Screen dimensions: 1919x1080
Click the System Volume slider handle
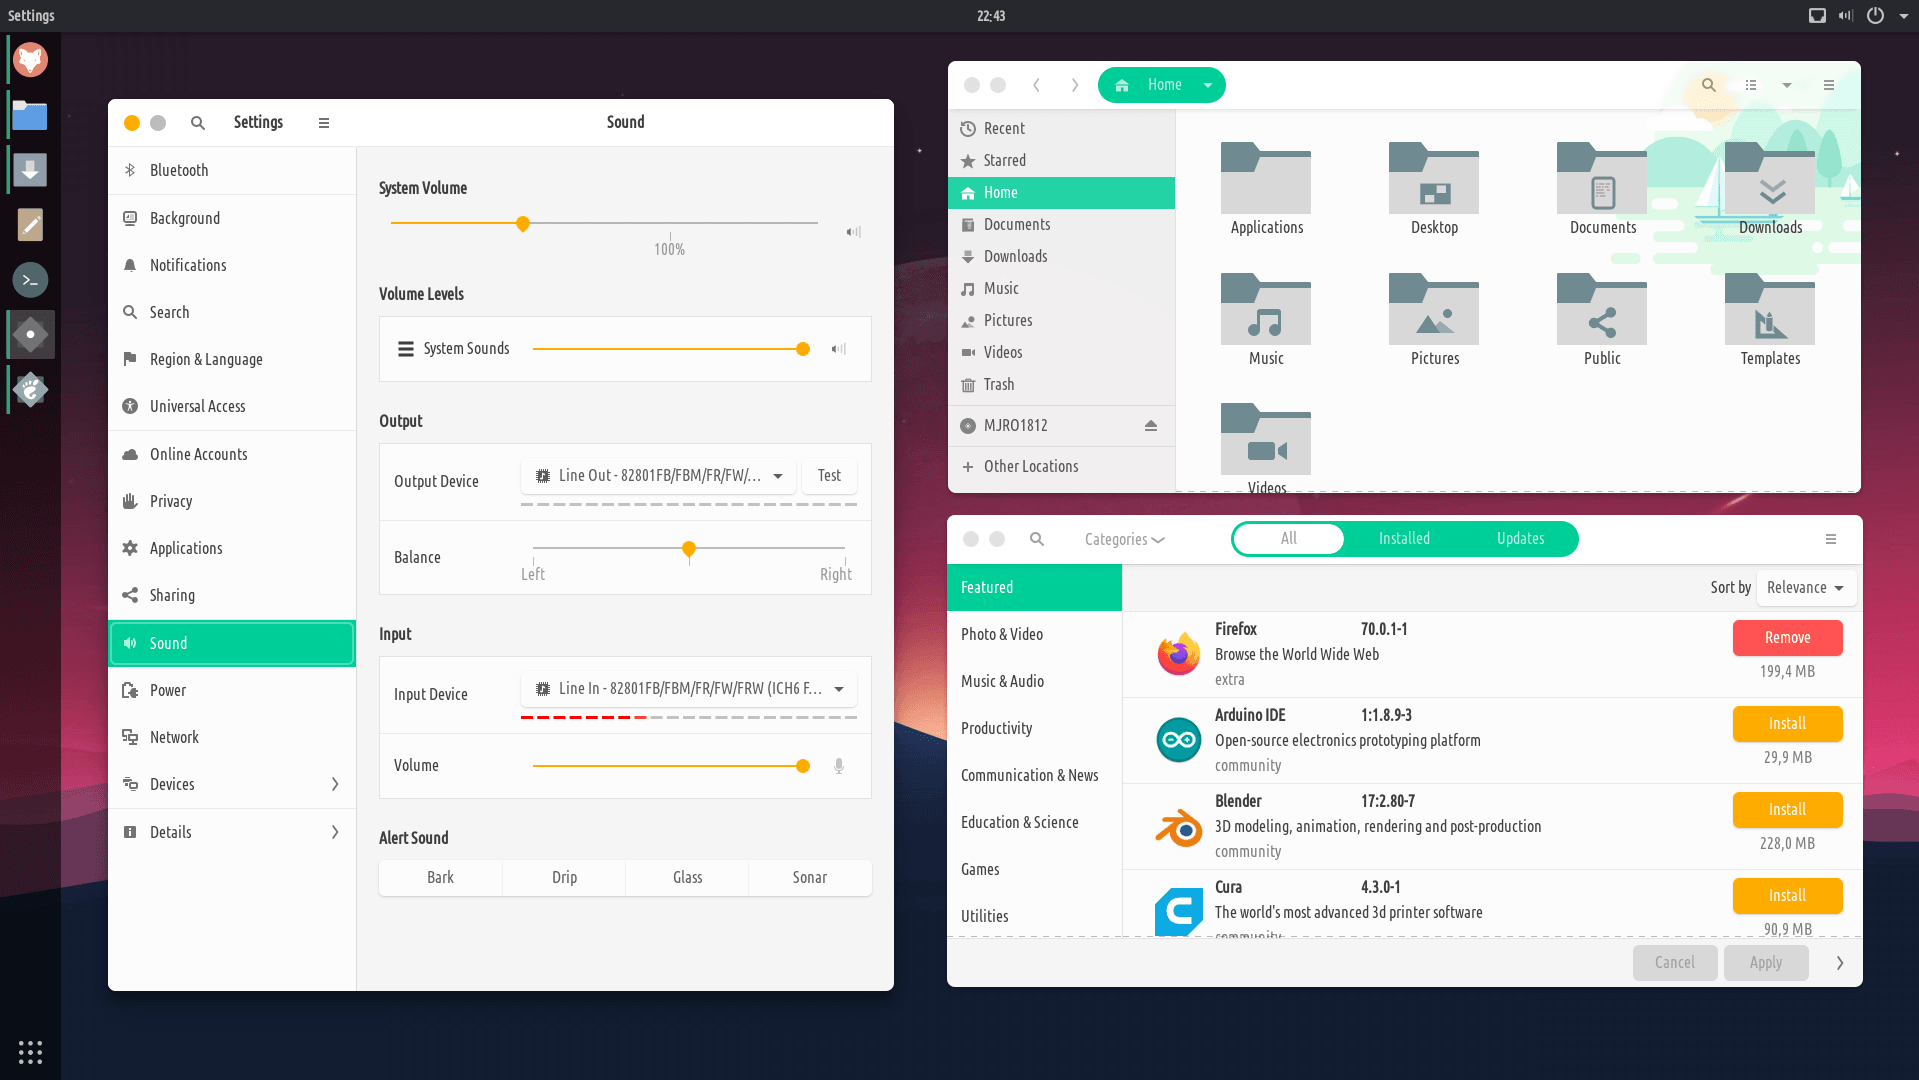[523, 224]
